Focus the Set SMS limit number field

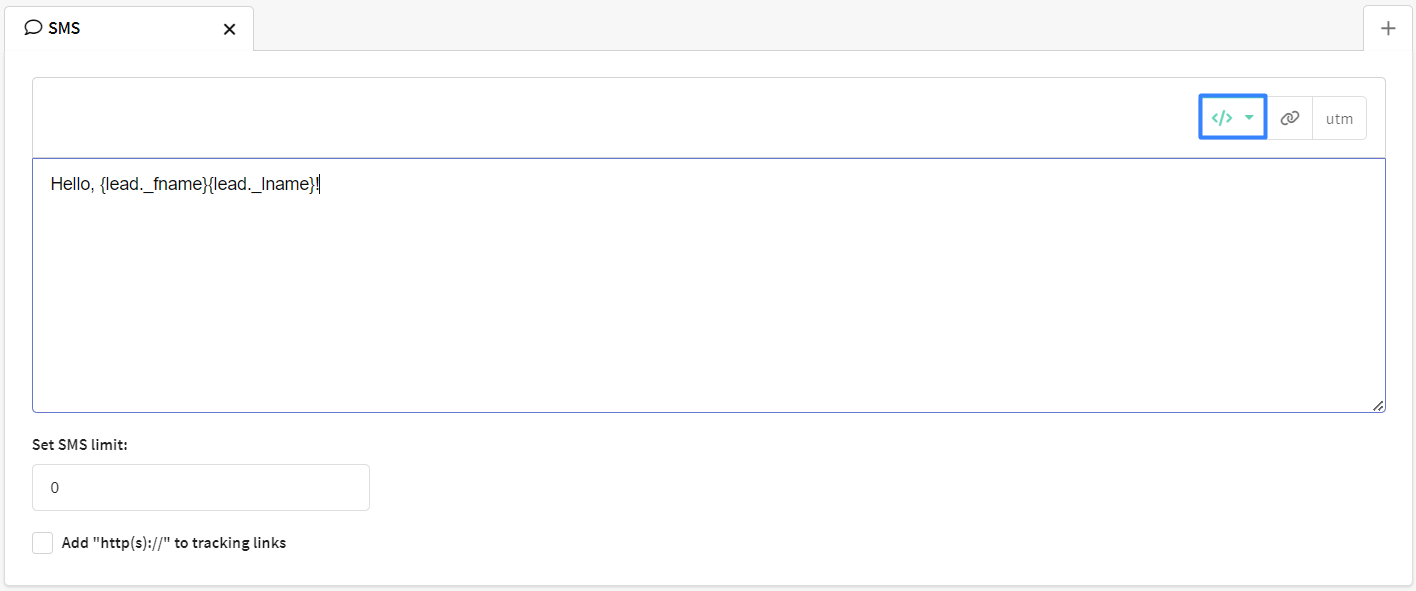[x=201, y=487]
